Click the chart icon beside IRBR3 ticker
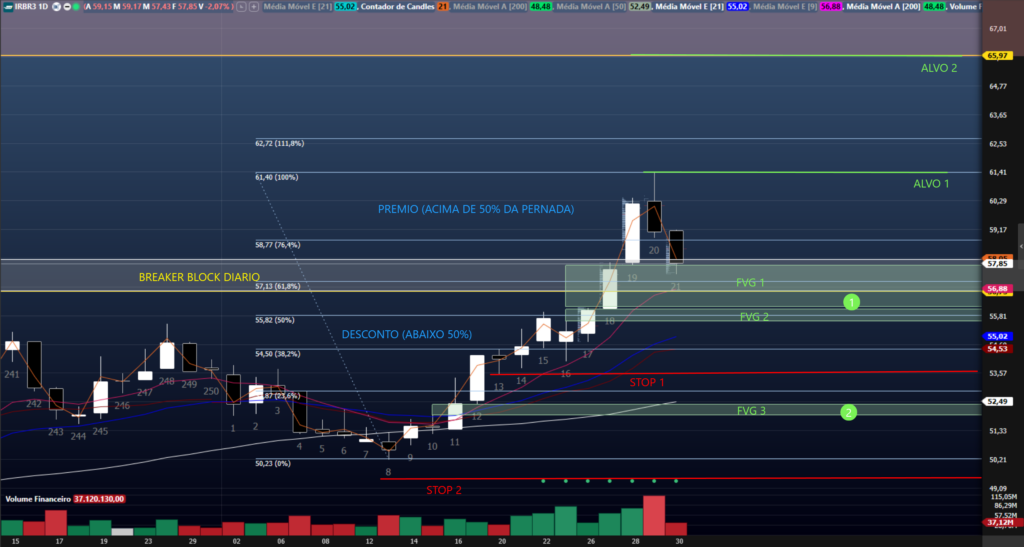This screenshot has width=1024, height=547. coord(6,6)
